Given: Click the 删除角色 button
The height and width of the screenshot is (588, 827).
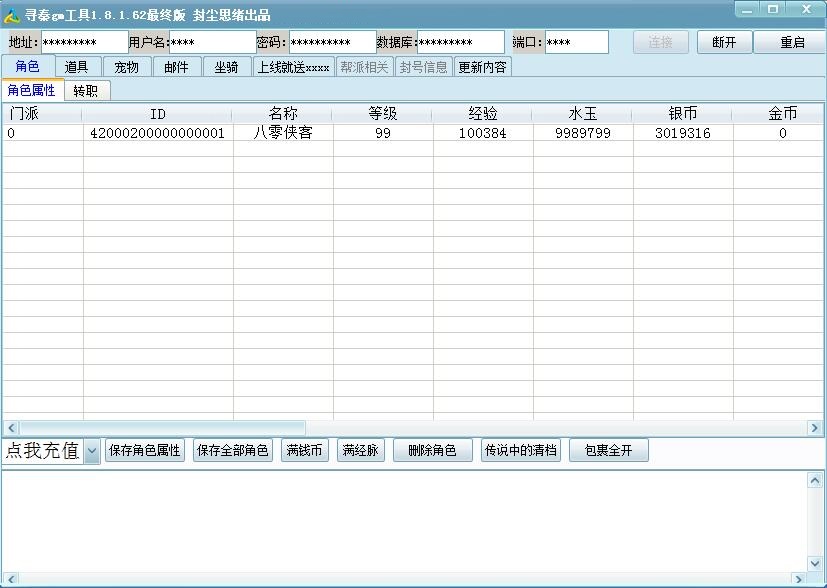Looking at the screenshot, I should pos(432,451).
